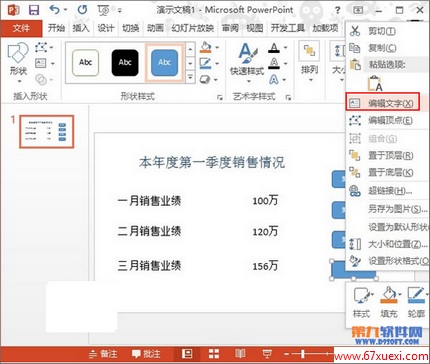
Task: Toggle Normal view button in status bar
Action: (187, 354)
